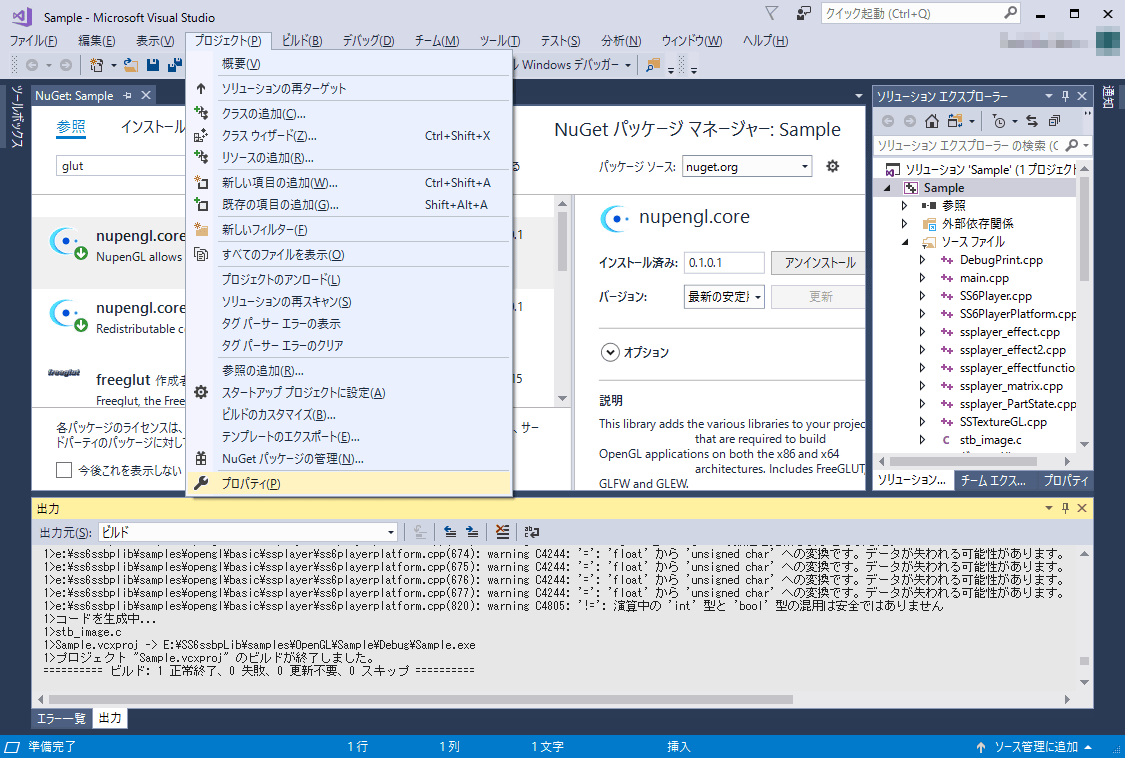Click the nupengl.core package logo in details
This screenshot has width=1125, height=758.
[615, 218]
